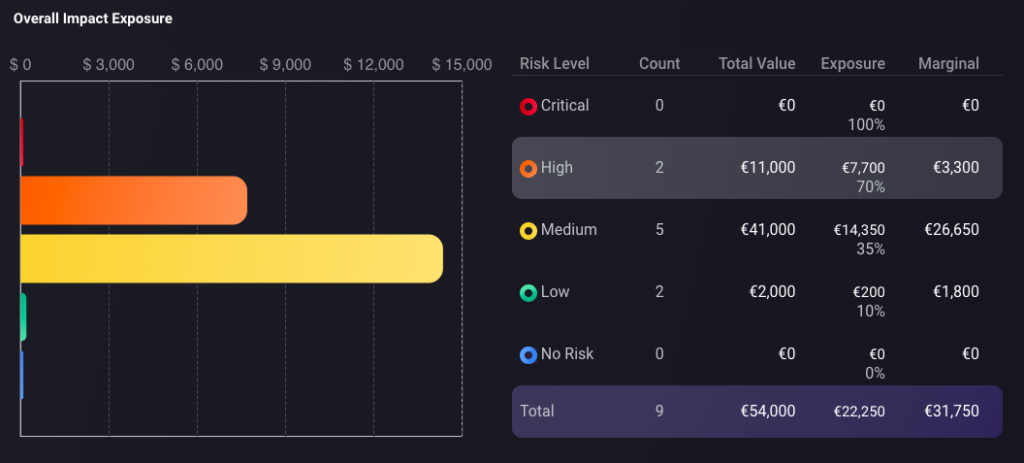Image resolution: width=1024 pixels, height=463 pixels.
Task: Click the blue No Risk ring icon
Action: pos(528,355)
